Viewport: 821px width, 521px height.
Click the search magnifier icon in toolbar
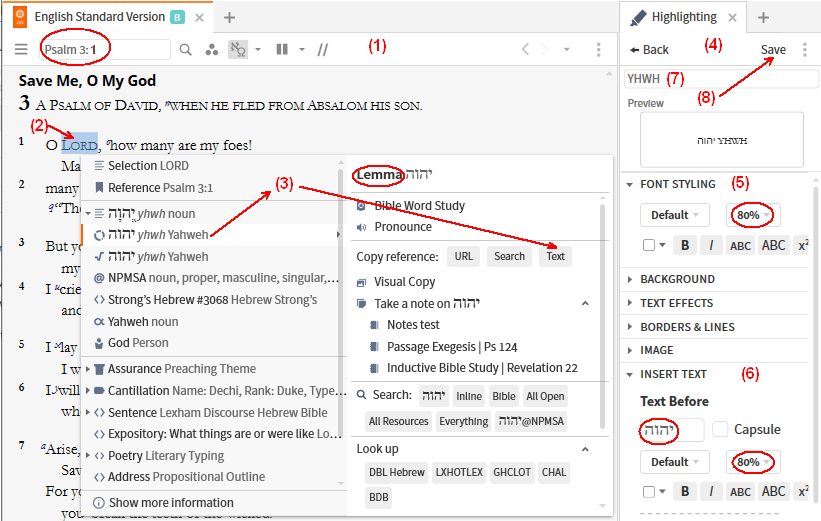pos(185,49)
